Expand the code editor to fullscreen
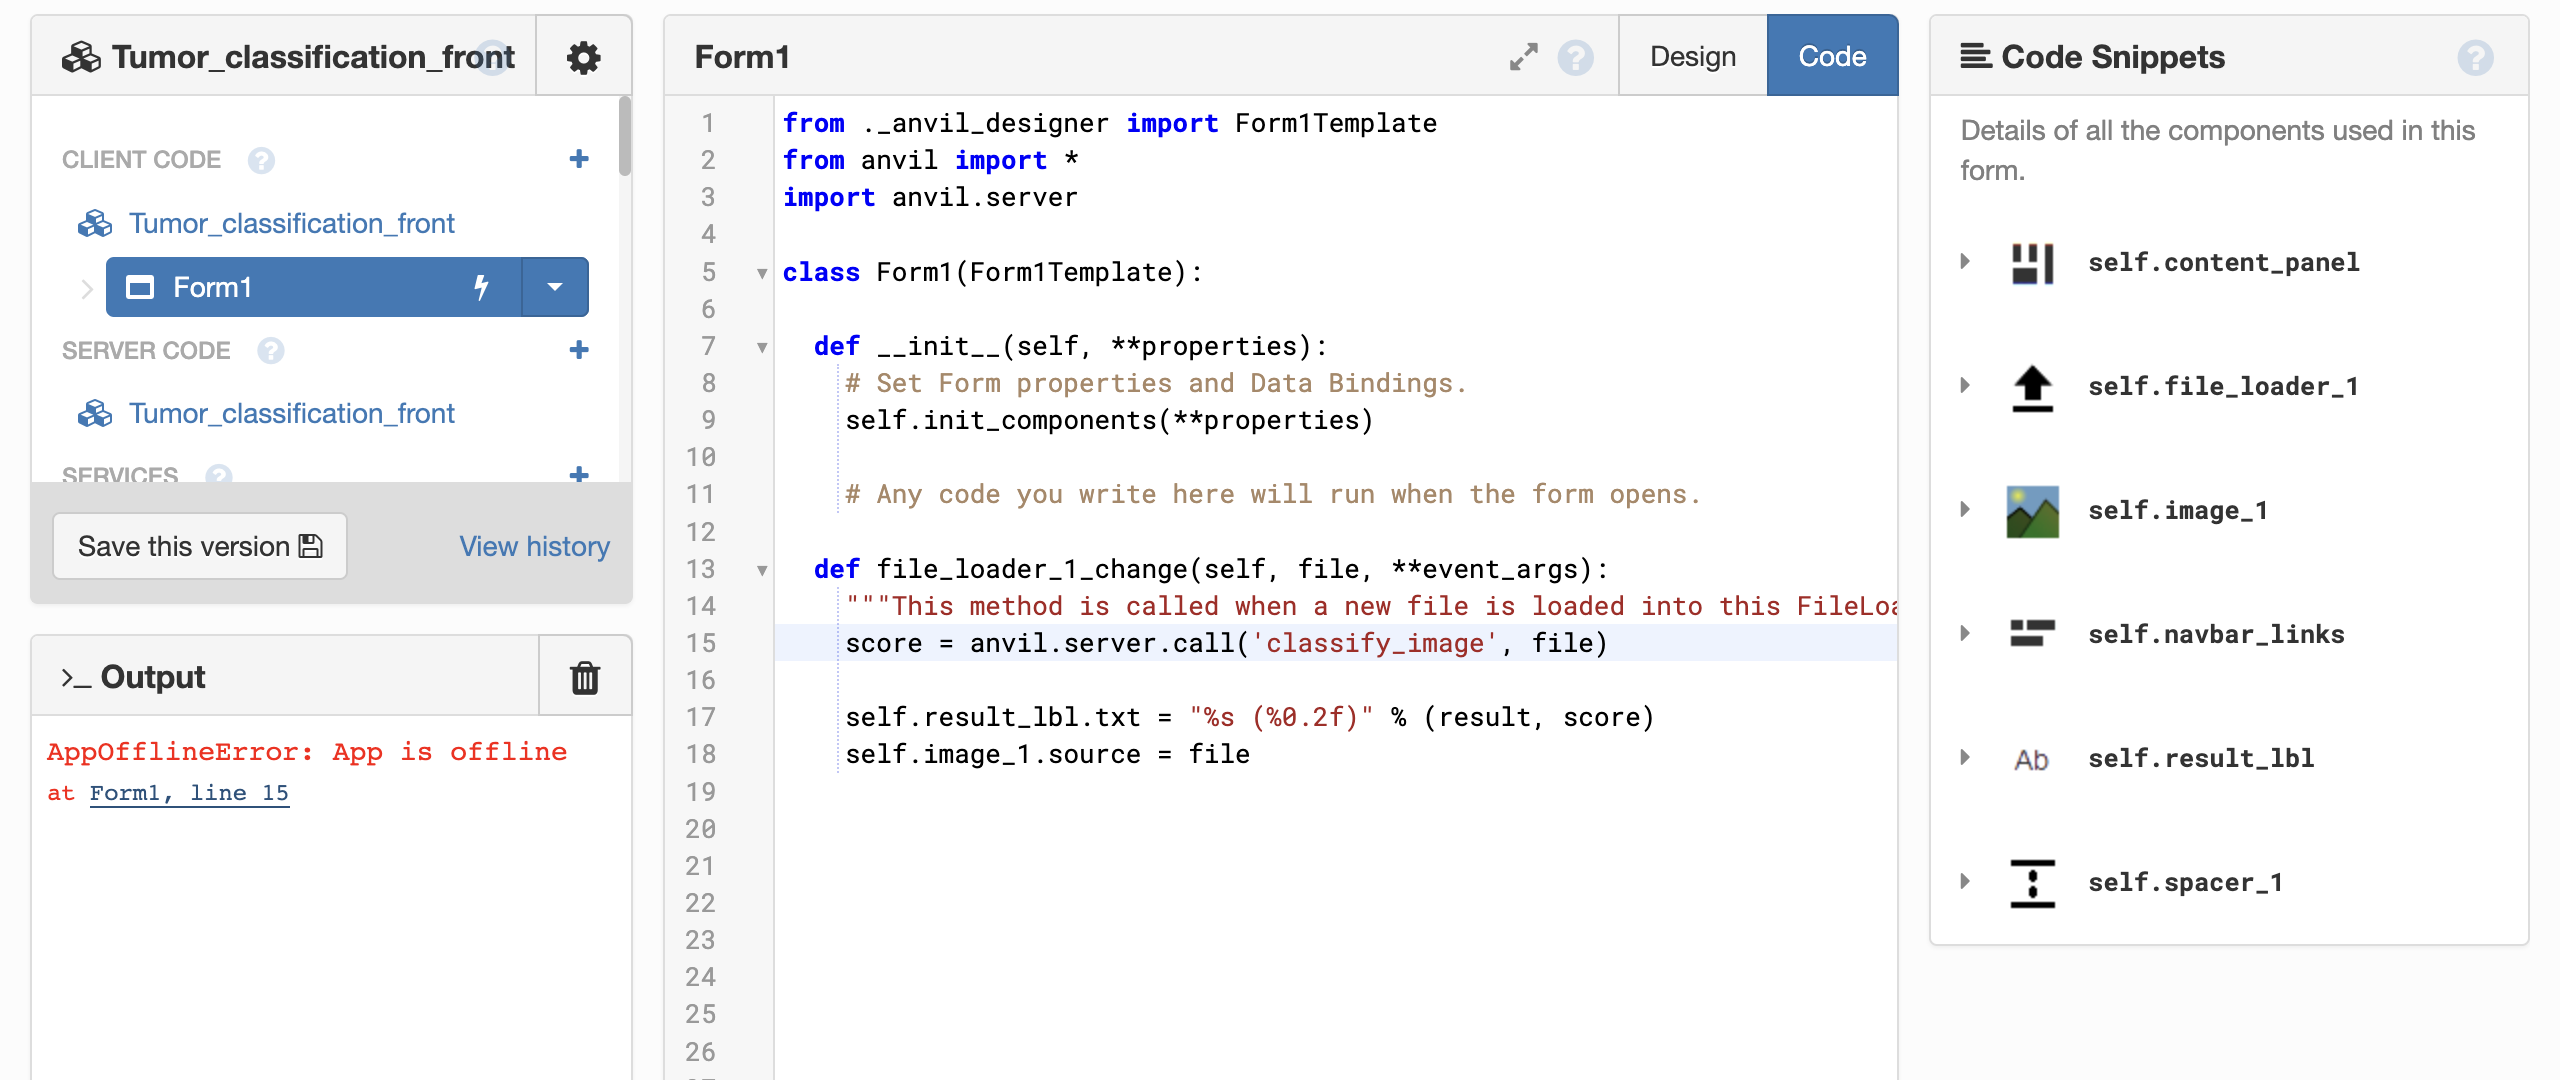 [1523, 58]
